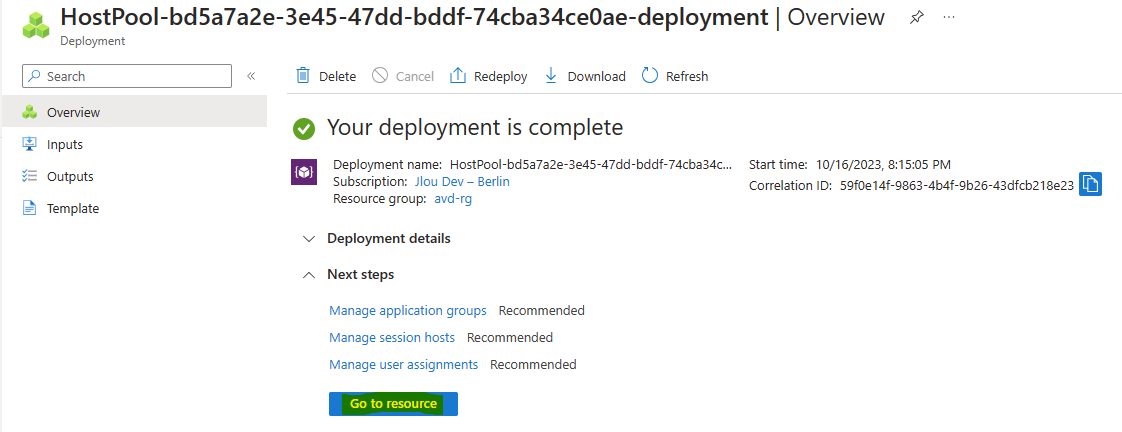The width and height of the screenshot is (1122, 432).
Task: Click the Download arrow icon
Action: click(551, 76)
